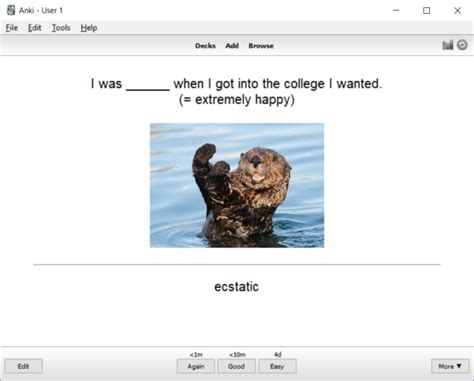
Task: Click the 4d interval label
Action: pos(277,354)
